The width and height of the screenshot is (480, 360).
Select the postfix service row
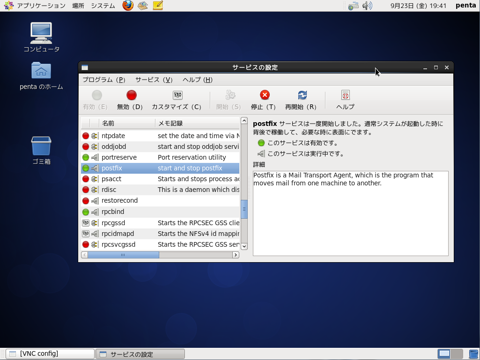tap(160, 168)
